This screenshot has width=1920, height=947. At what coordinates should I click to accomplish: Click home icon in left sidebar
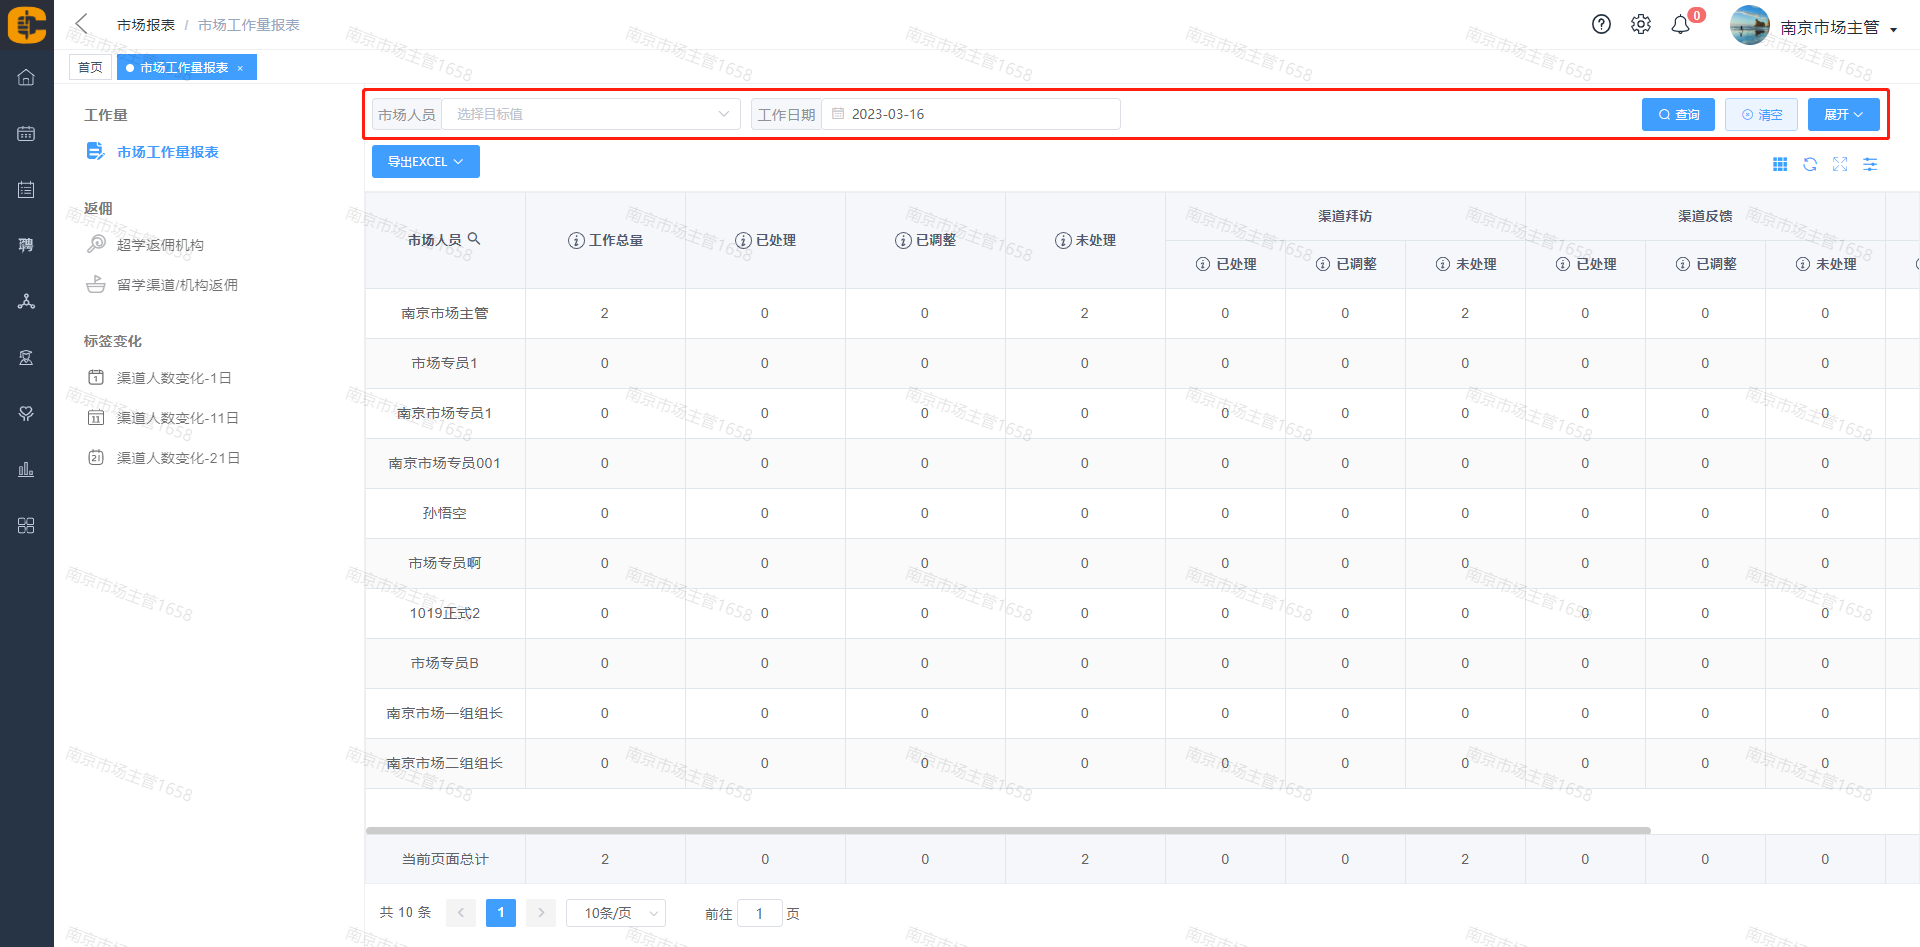pyautogui.click(x=26, y=77)
